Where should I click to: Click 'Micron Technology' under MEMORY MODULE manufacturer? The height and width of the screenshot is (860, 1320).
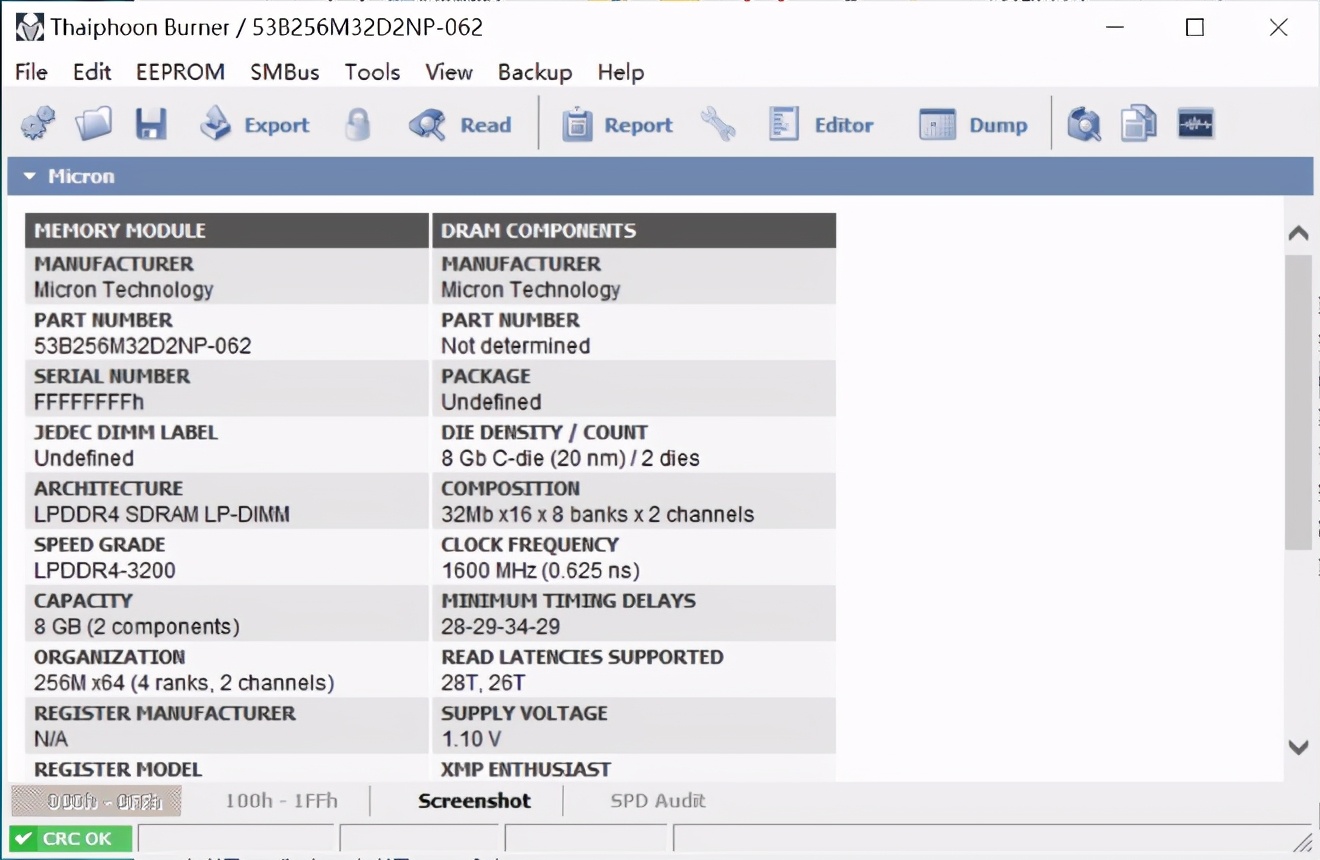click(x=124, y=290)
